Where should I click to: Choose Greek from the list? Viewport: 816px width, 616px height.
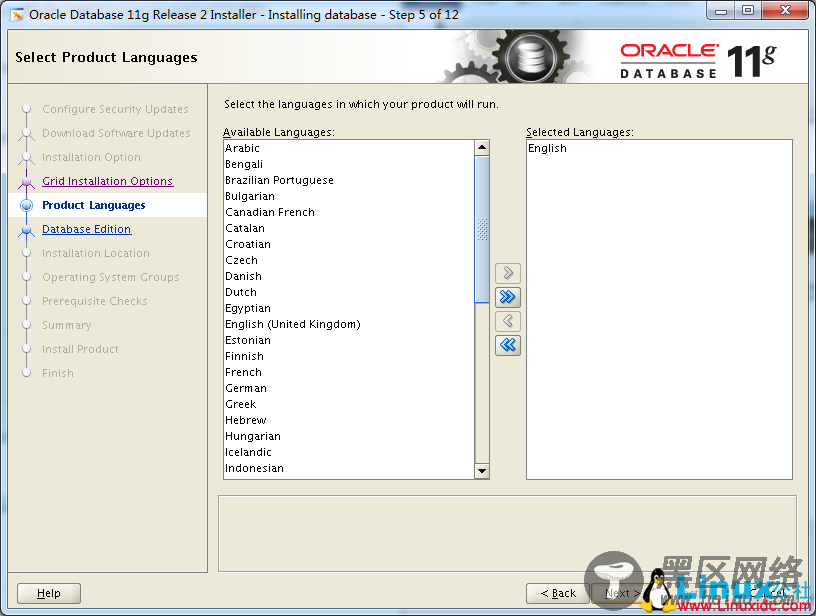point(349,404)
